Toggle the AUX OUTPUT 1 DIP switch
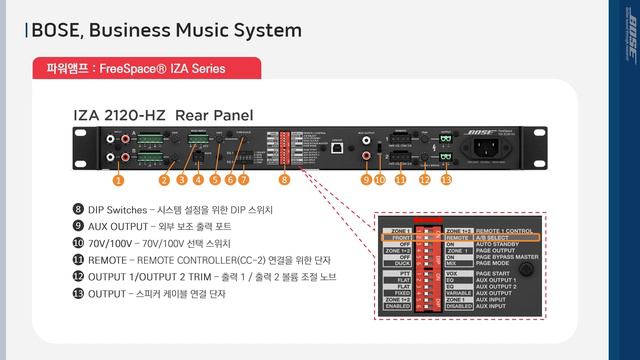 (x=427, y=280)
